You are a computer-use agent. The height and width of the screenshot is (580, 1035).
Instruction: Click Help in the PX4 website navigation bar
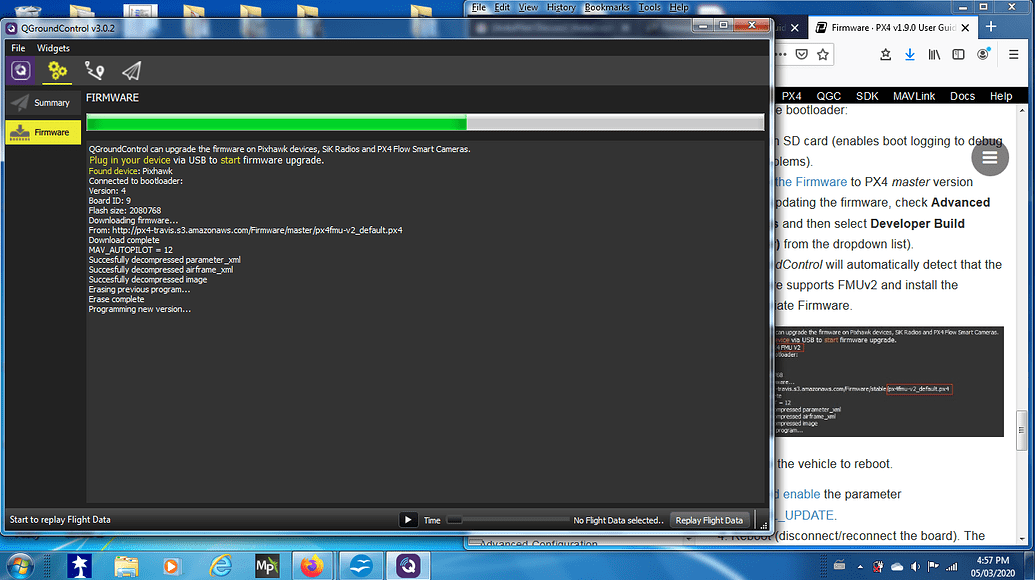click(x=1001, y=96)
